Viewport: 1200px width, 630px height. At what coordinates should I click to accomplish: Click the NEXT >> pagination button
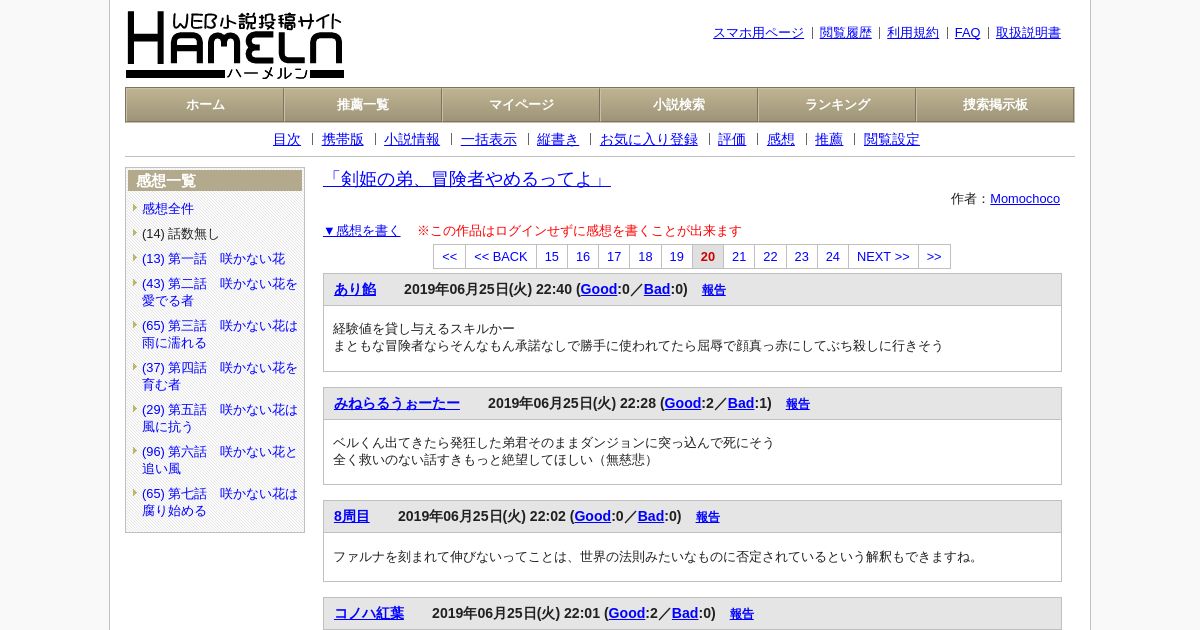pyautogui.click(x=883, y=257)
